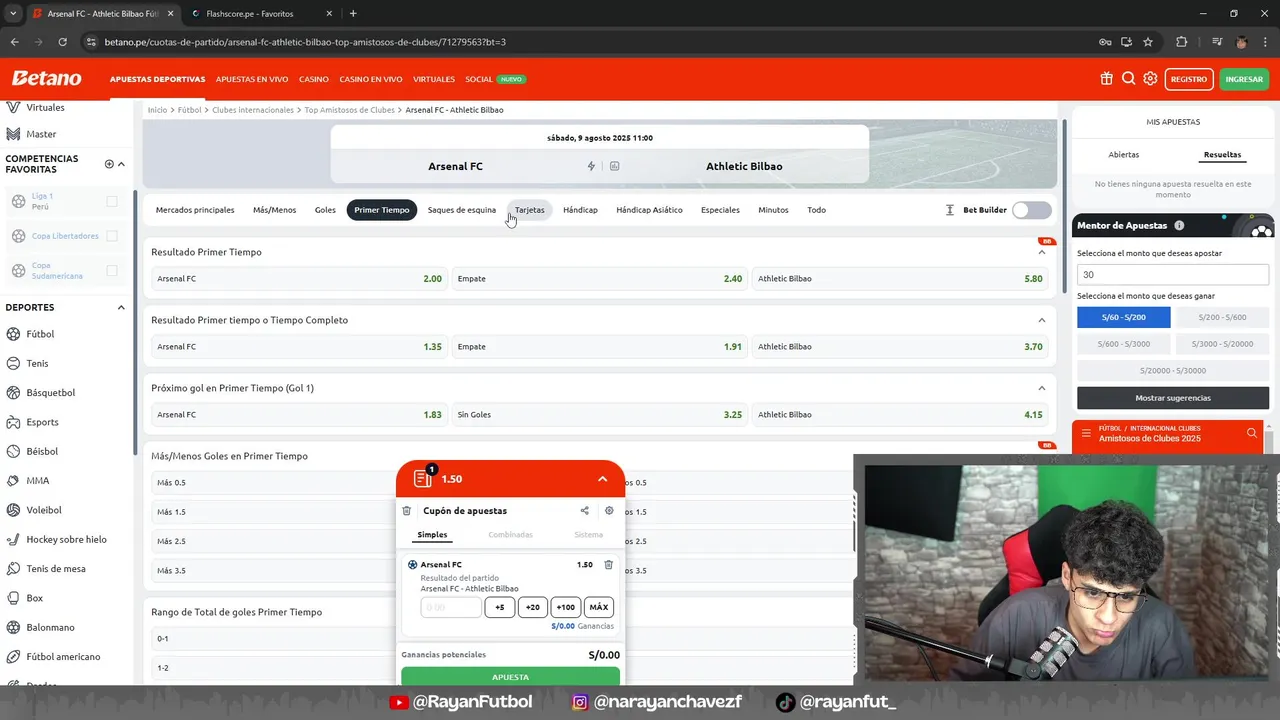Click the green APUESTA button
This screenshot has width=1280, height=720.
point(510,677)
